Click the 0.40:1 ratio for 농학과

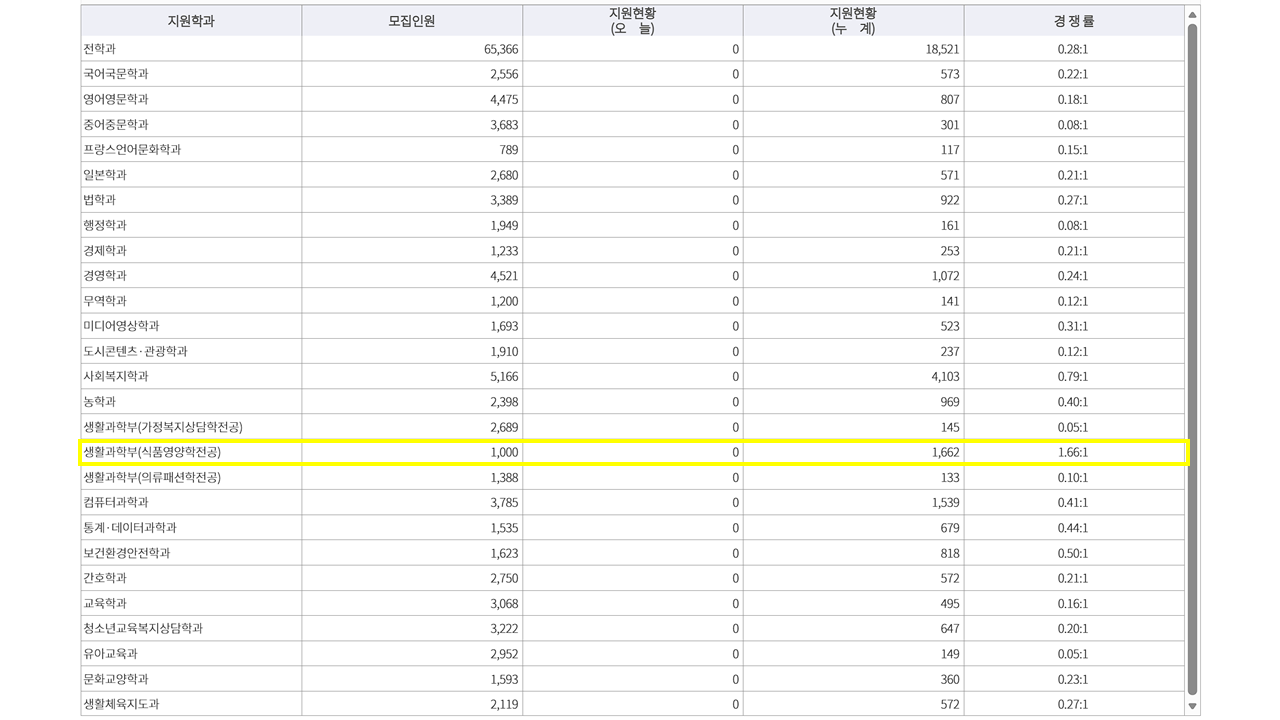(1072, 402)
